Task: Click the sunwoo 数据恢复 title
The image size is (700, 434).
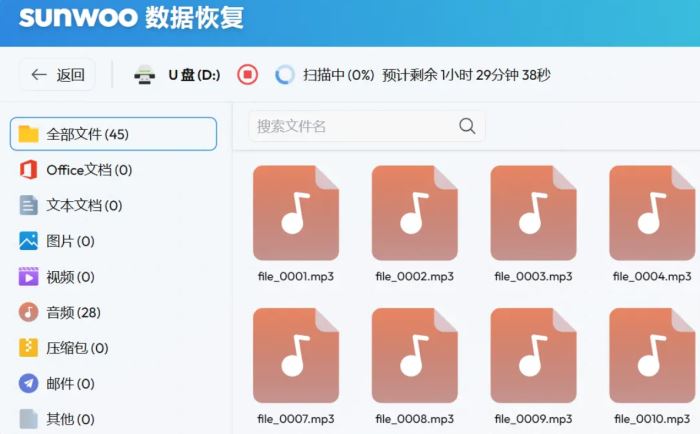Action: coord(131,18)
